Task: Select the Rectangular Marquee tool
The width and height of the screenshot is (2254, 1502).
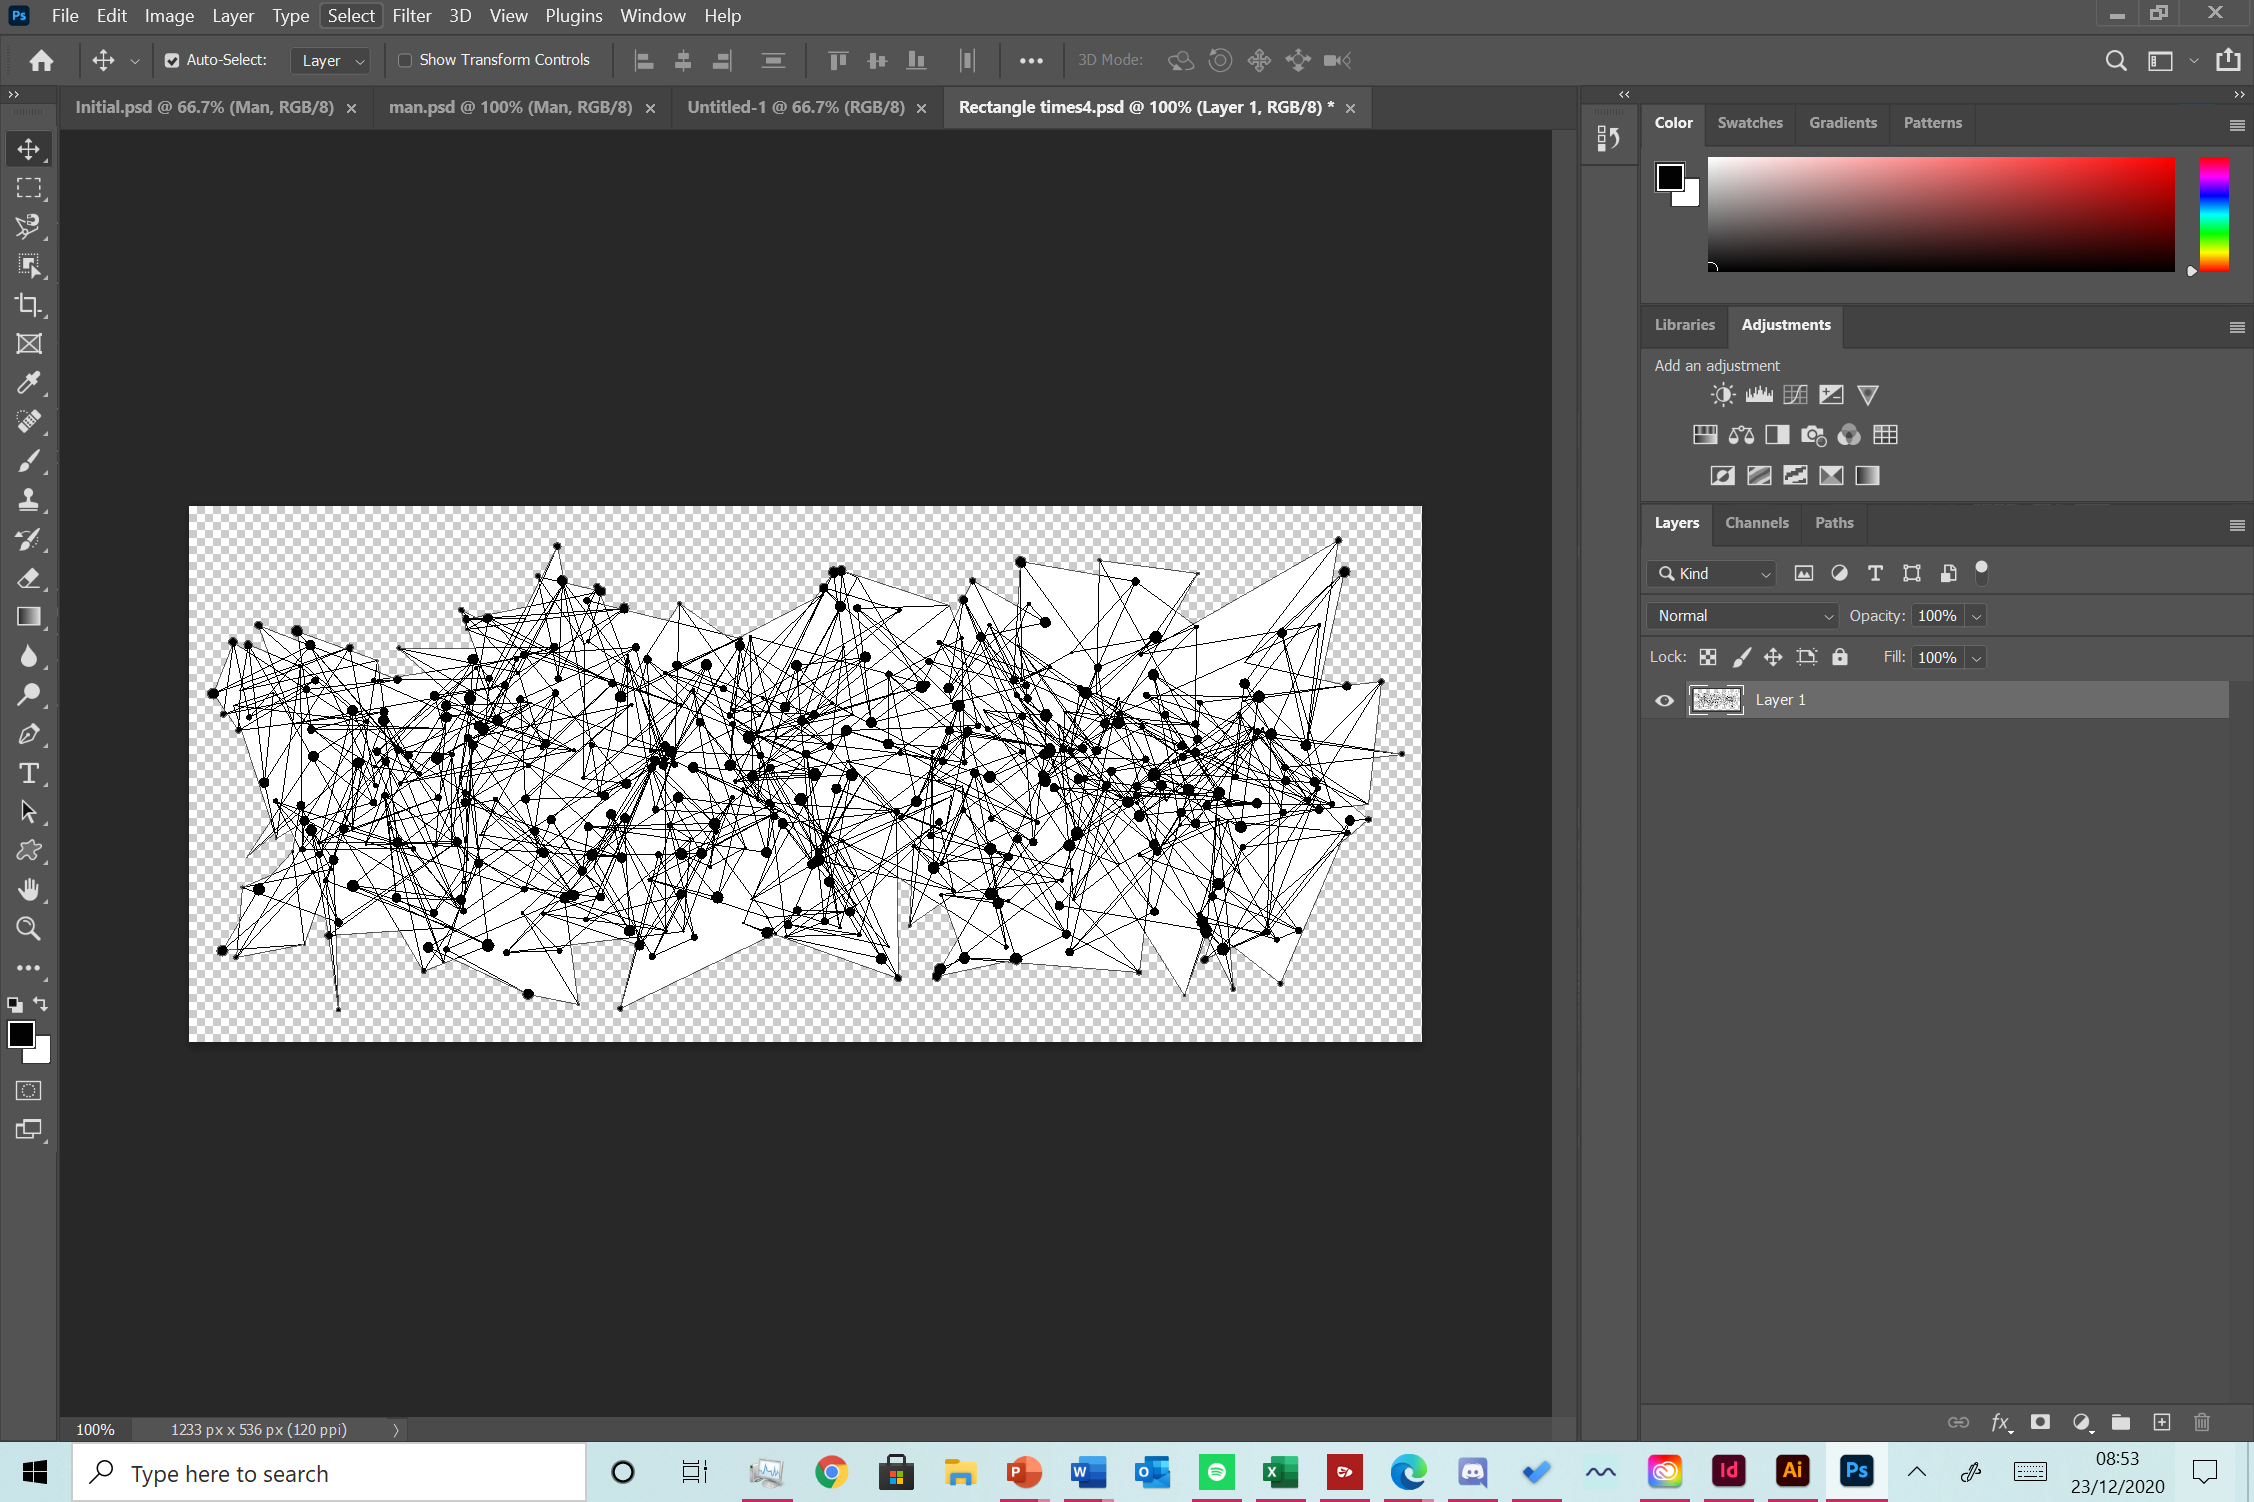Action: [x=28, y=187]
